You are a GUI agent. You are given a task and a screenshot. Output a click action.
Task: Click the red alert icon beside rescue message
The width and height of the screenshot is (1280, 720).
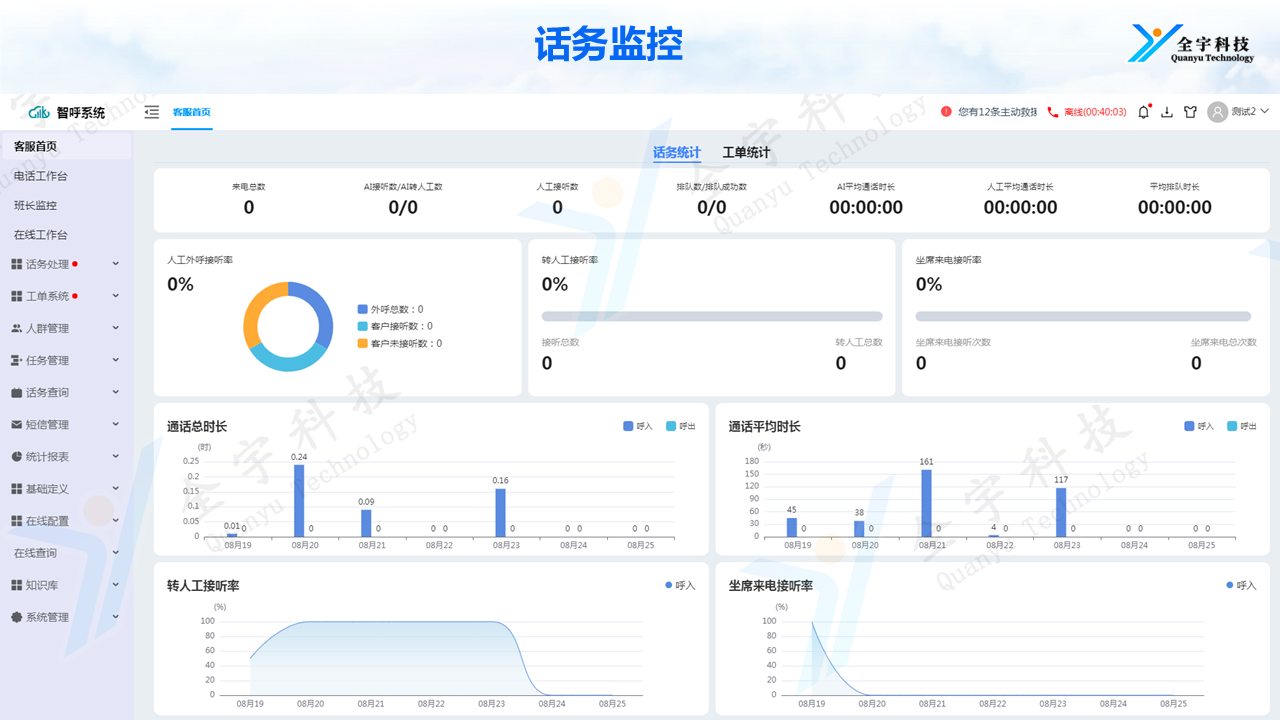pos(946,112)
